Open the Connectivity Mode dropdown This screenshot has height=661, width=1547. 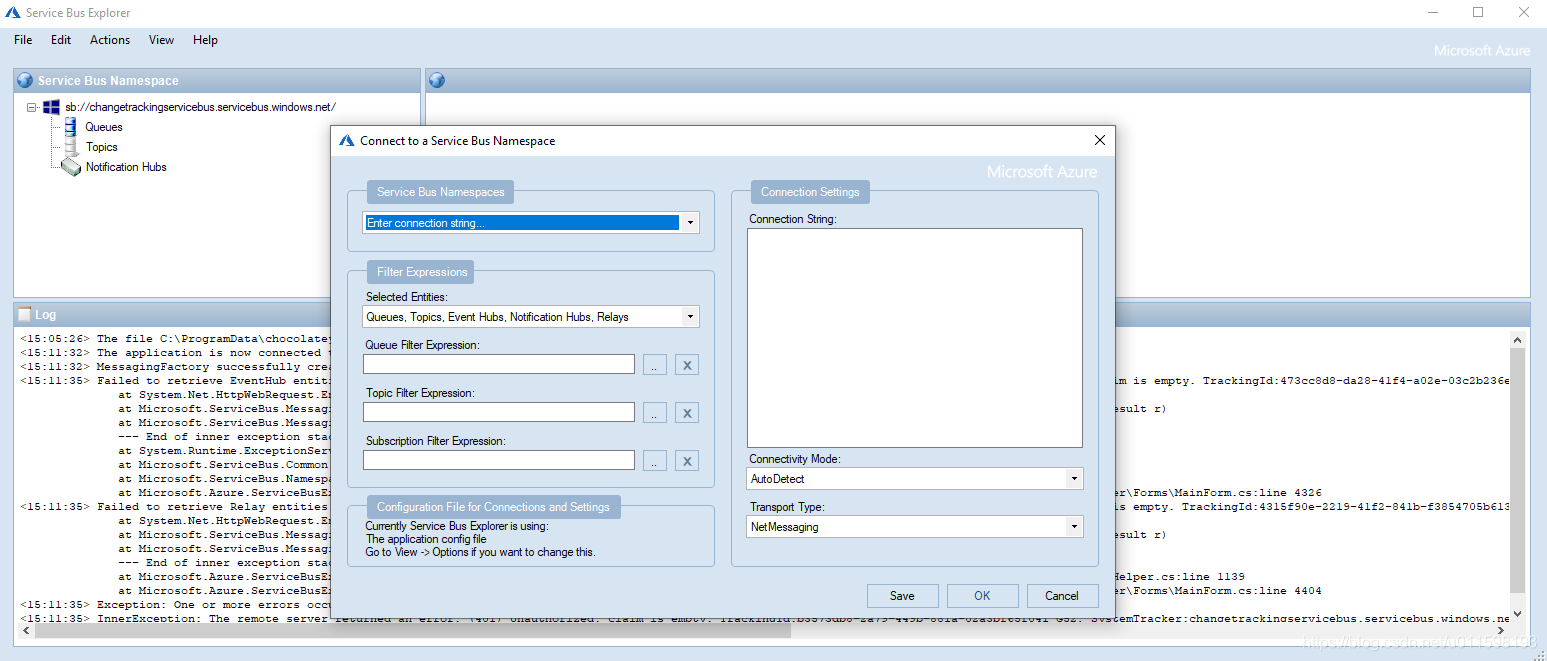[x=1074, y=479]
